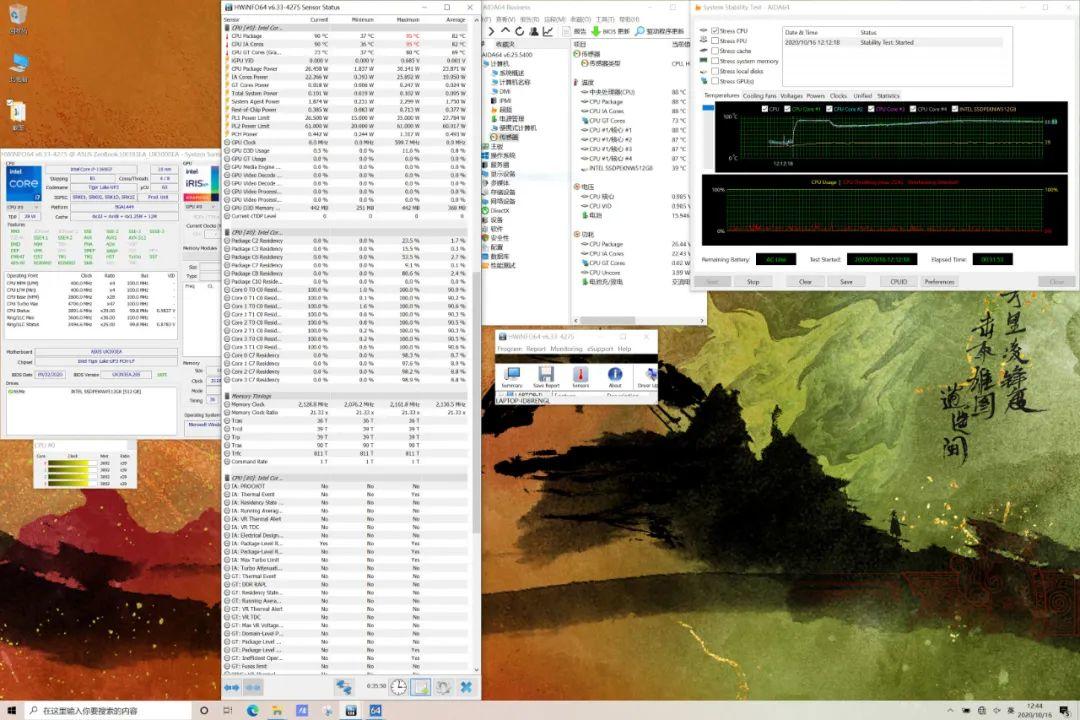The width and height of the screenshot is (1080, 720).
Task: Toggle the INTEL SSD graph legend checkbox
Action: click(955, 109)
